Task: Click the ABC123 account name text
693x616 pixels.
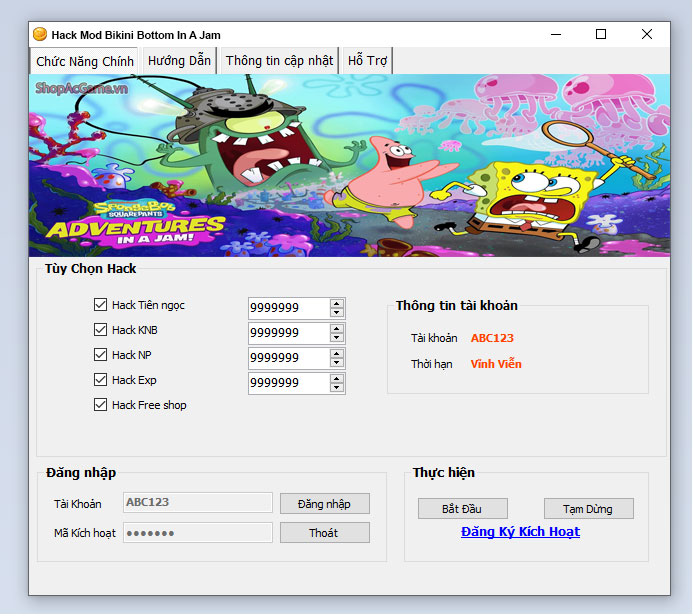Action: (492, 338)
